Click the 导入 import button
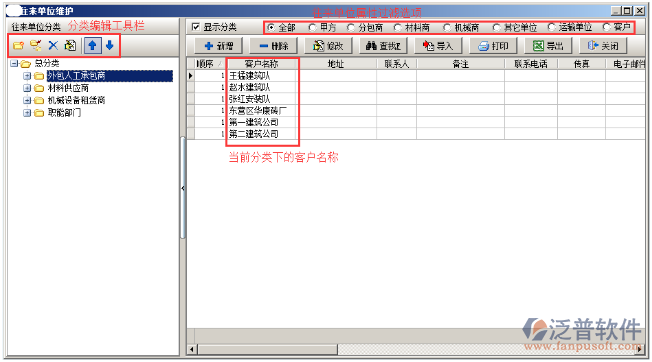The height and width of the screenshot is (362, 652). (x=438, y=46)
